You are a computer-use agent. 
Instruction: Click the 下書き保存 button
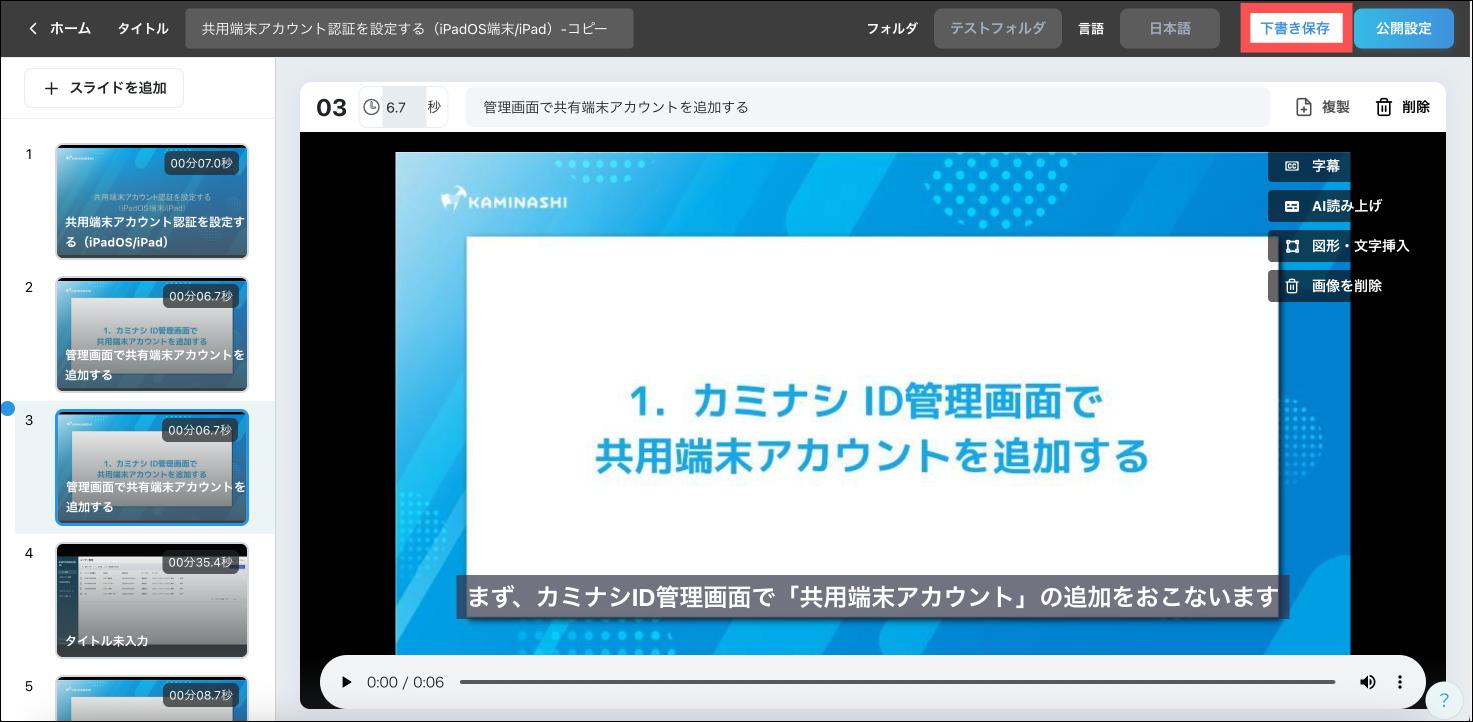pos(1296,29)
